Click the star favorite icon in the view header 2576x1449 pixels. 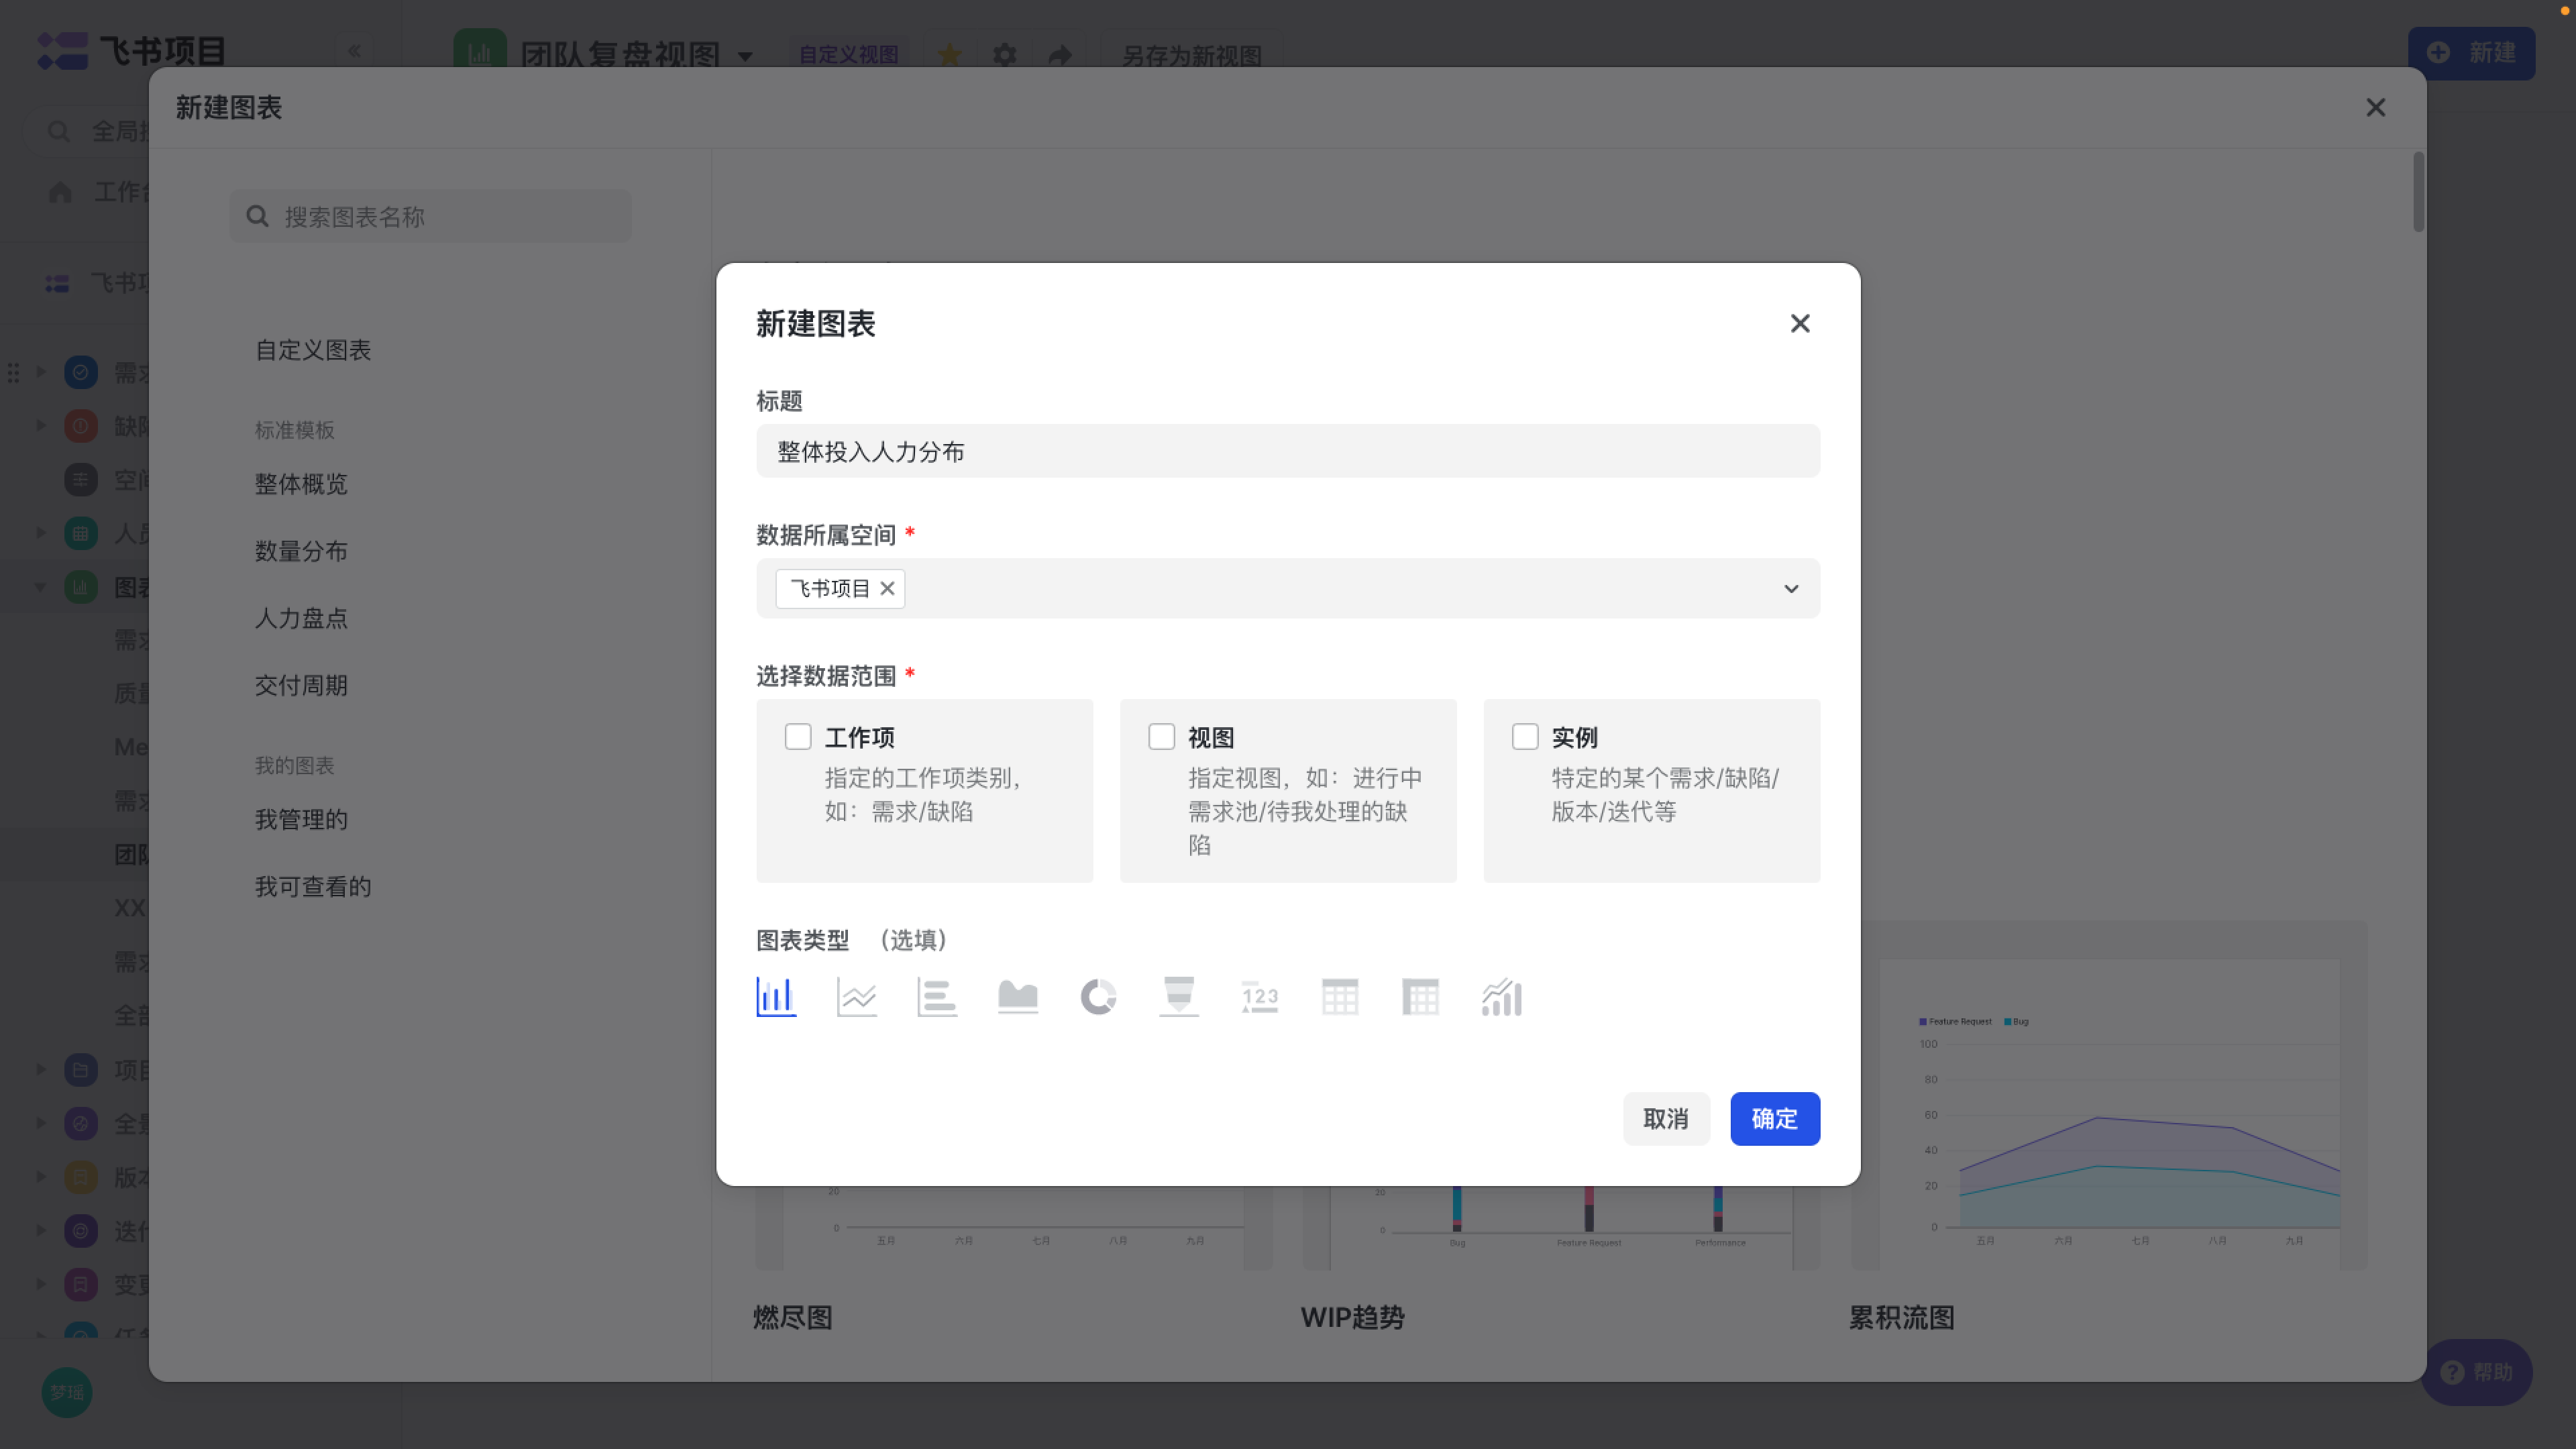950,54
